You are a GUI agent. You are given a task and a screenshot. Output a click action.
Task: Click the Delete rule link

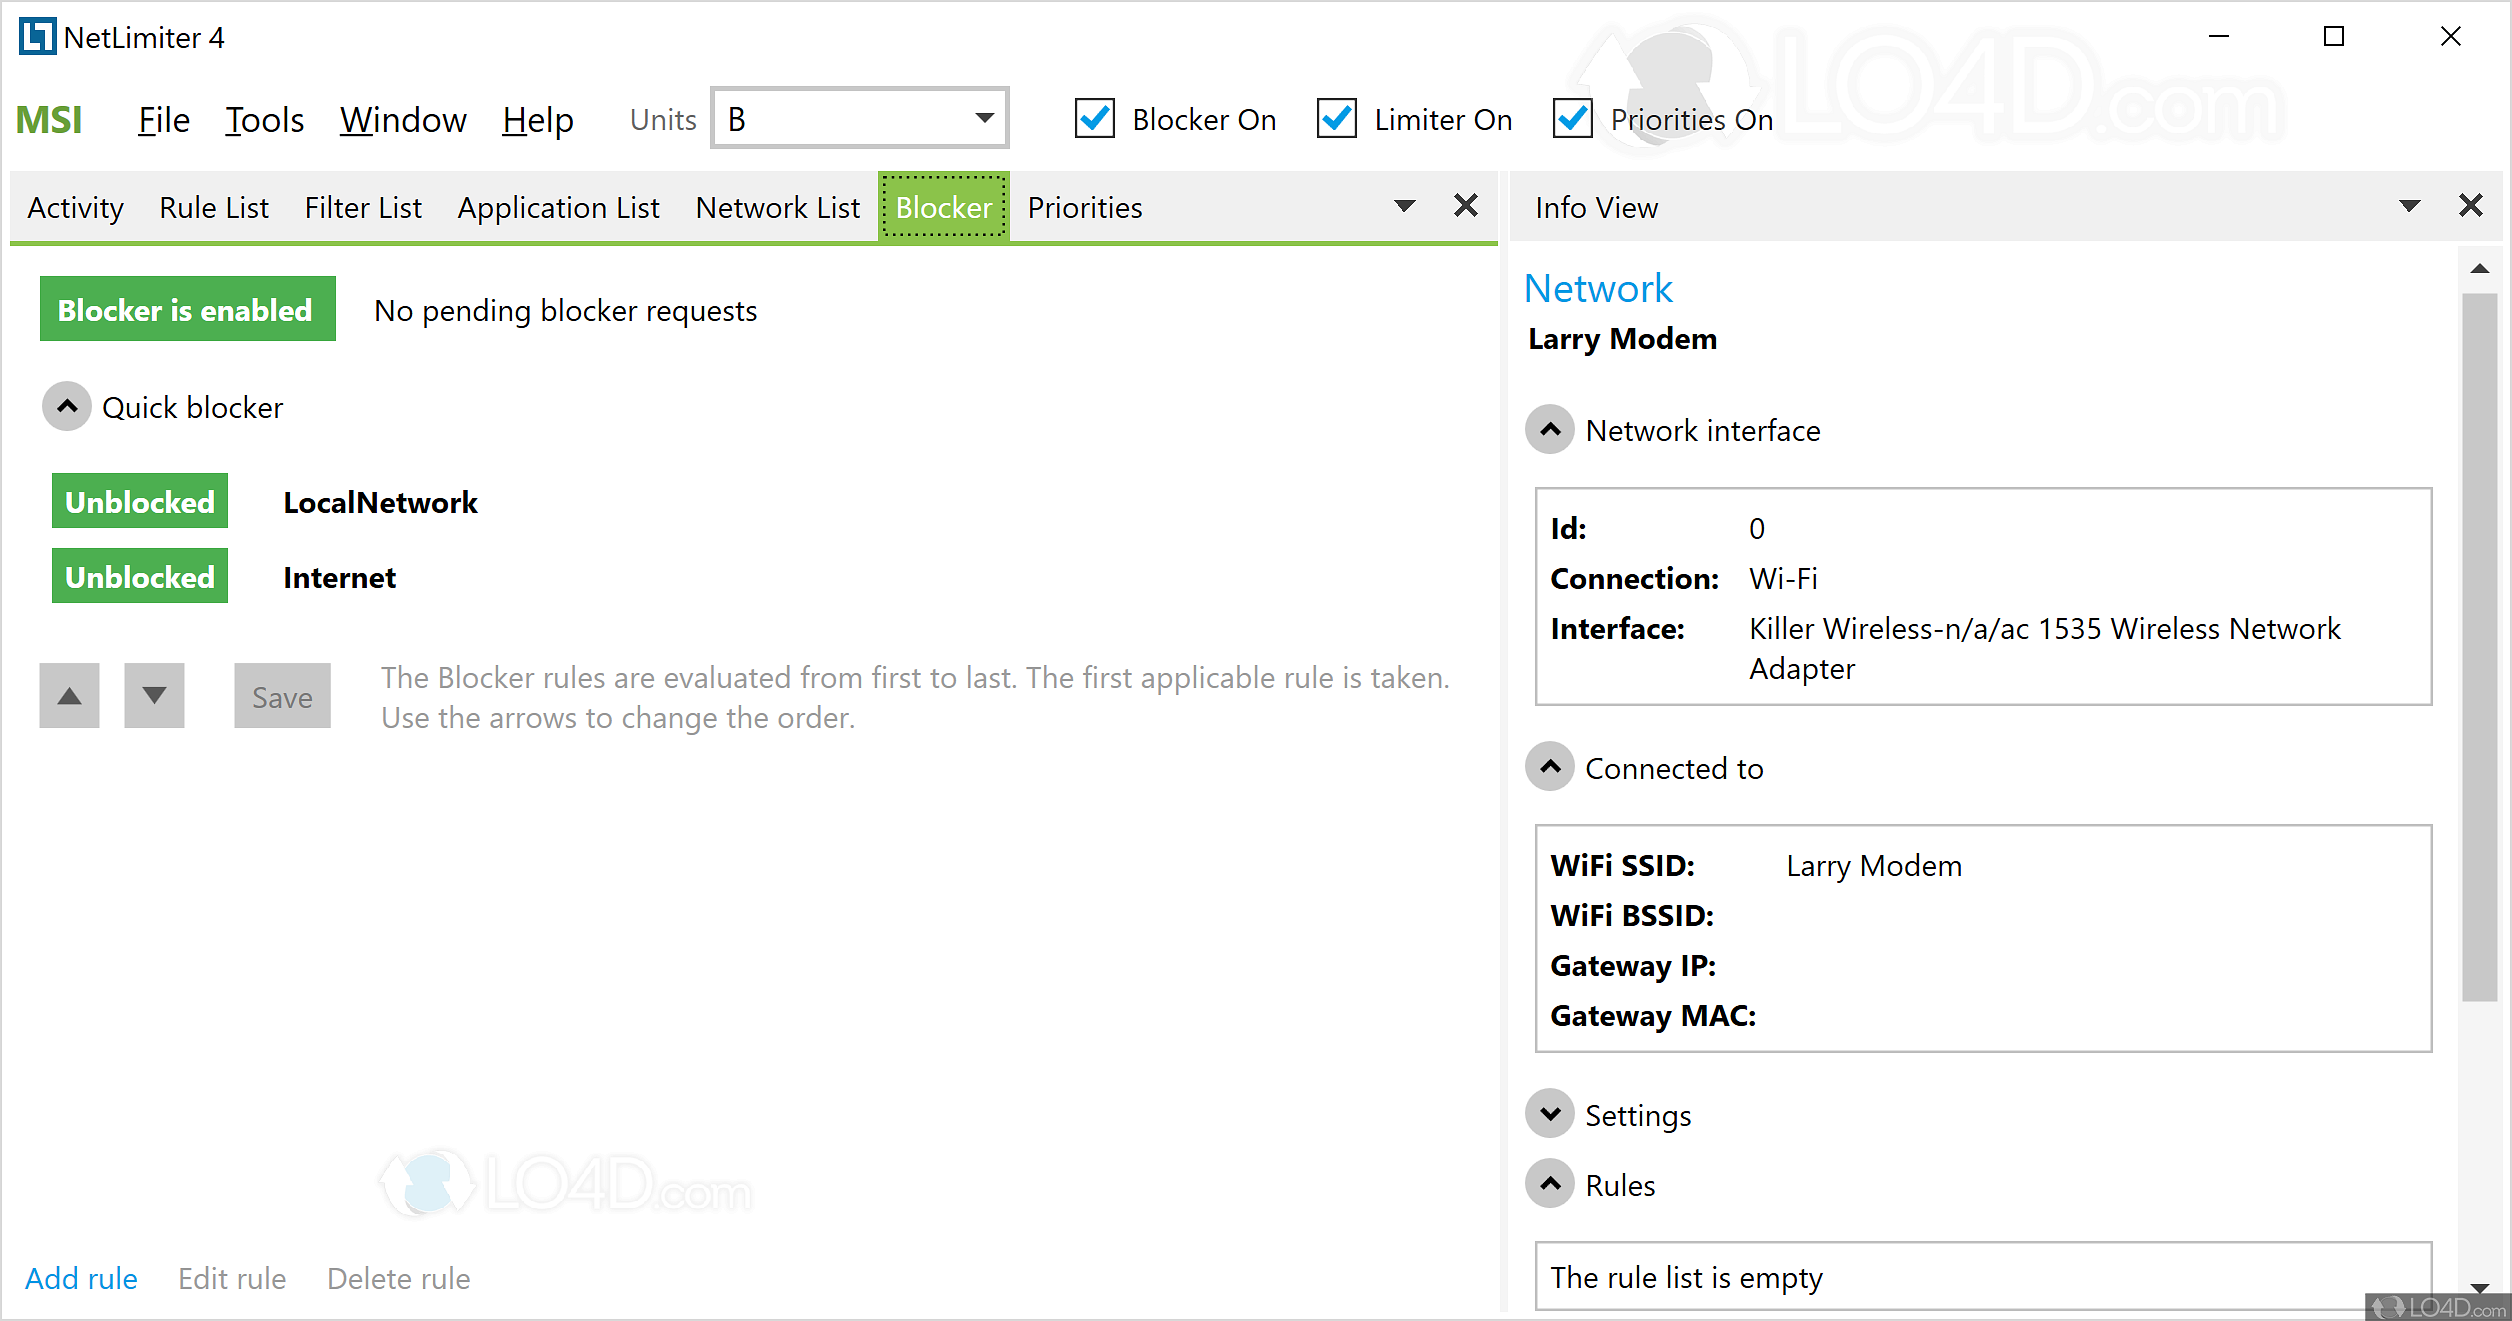point(399,1278)
